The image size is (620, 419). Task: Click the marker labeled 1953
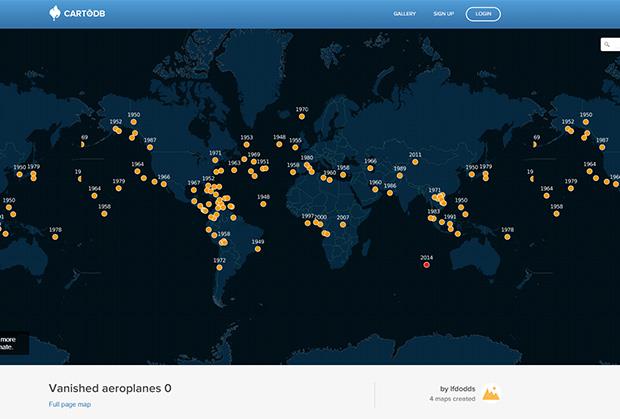pos(244,146)
